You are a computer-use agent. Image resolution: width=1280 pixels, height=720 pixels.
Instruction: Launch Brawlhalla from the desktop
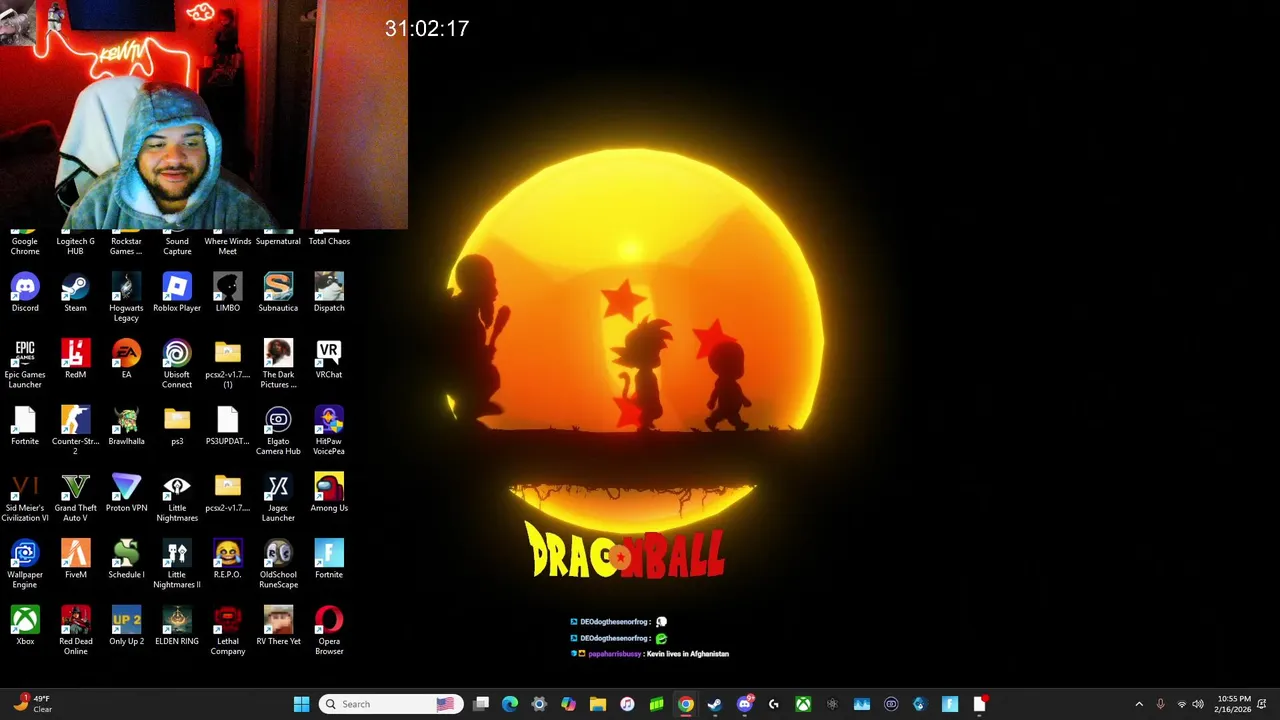126,427
